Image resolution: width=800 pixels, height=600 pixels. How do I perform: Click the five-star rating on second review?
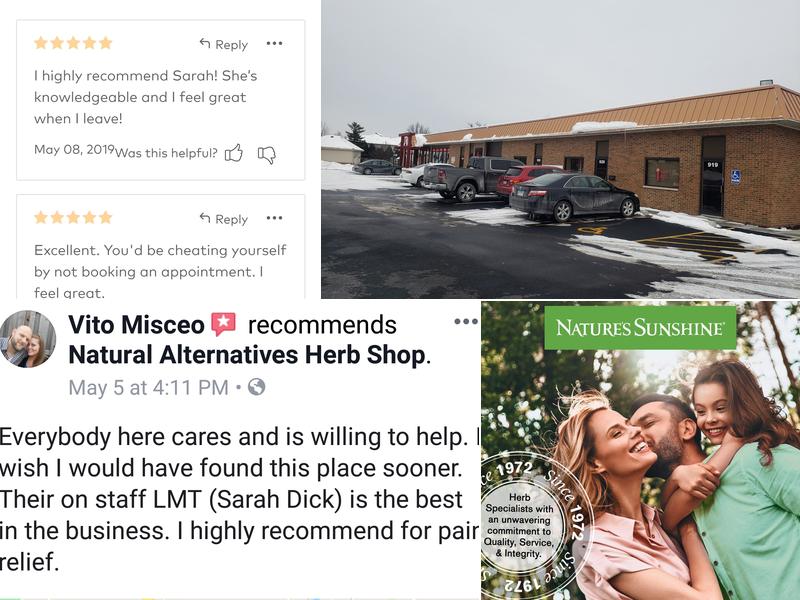(x=73, y=218)
